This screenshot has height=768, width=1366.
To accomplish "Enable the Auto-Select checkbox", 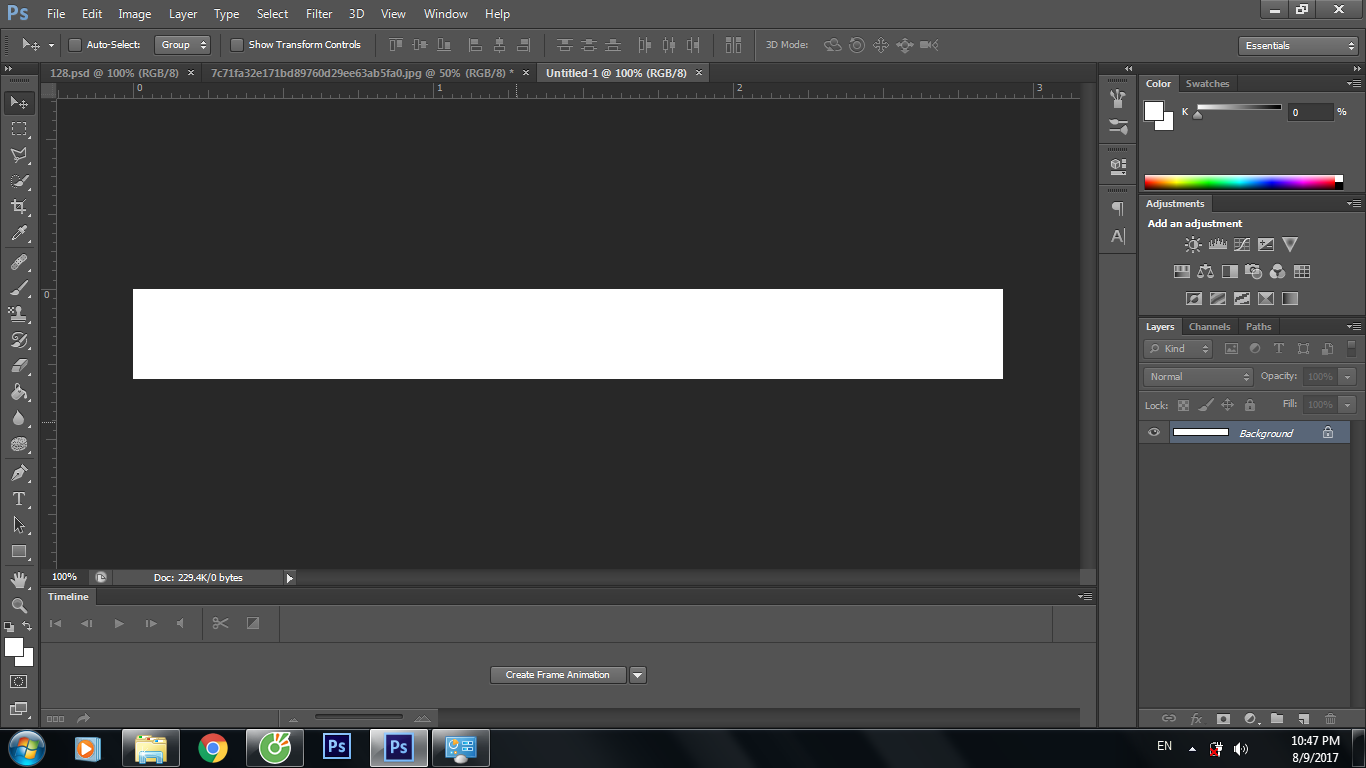I will [x=75, y=45].
